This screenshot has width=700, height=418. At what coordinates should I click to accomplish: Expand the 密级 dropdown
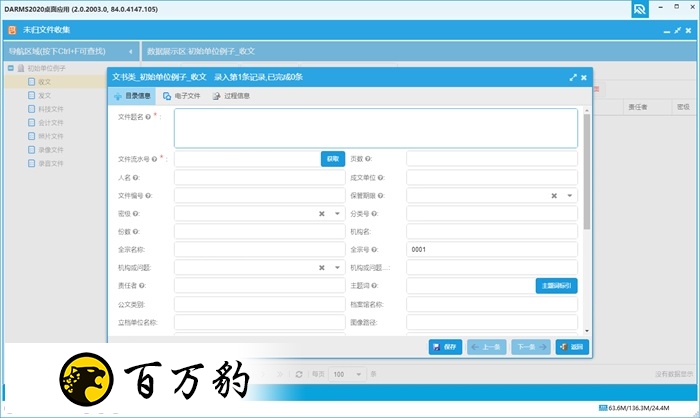tap(338, 213)
